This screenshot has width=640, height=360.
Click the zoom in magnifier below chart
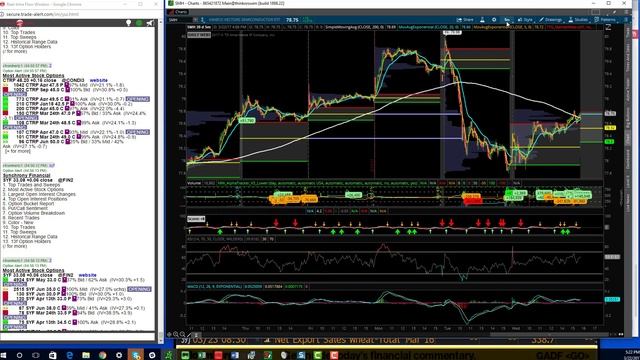click(x=176, y=334)
